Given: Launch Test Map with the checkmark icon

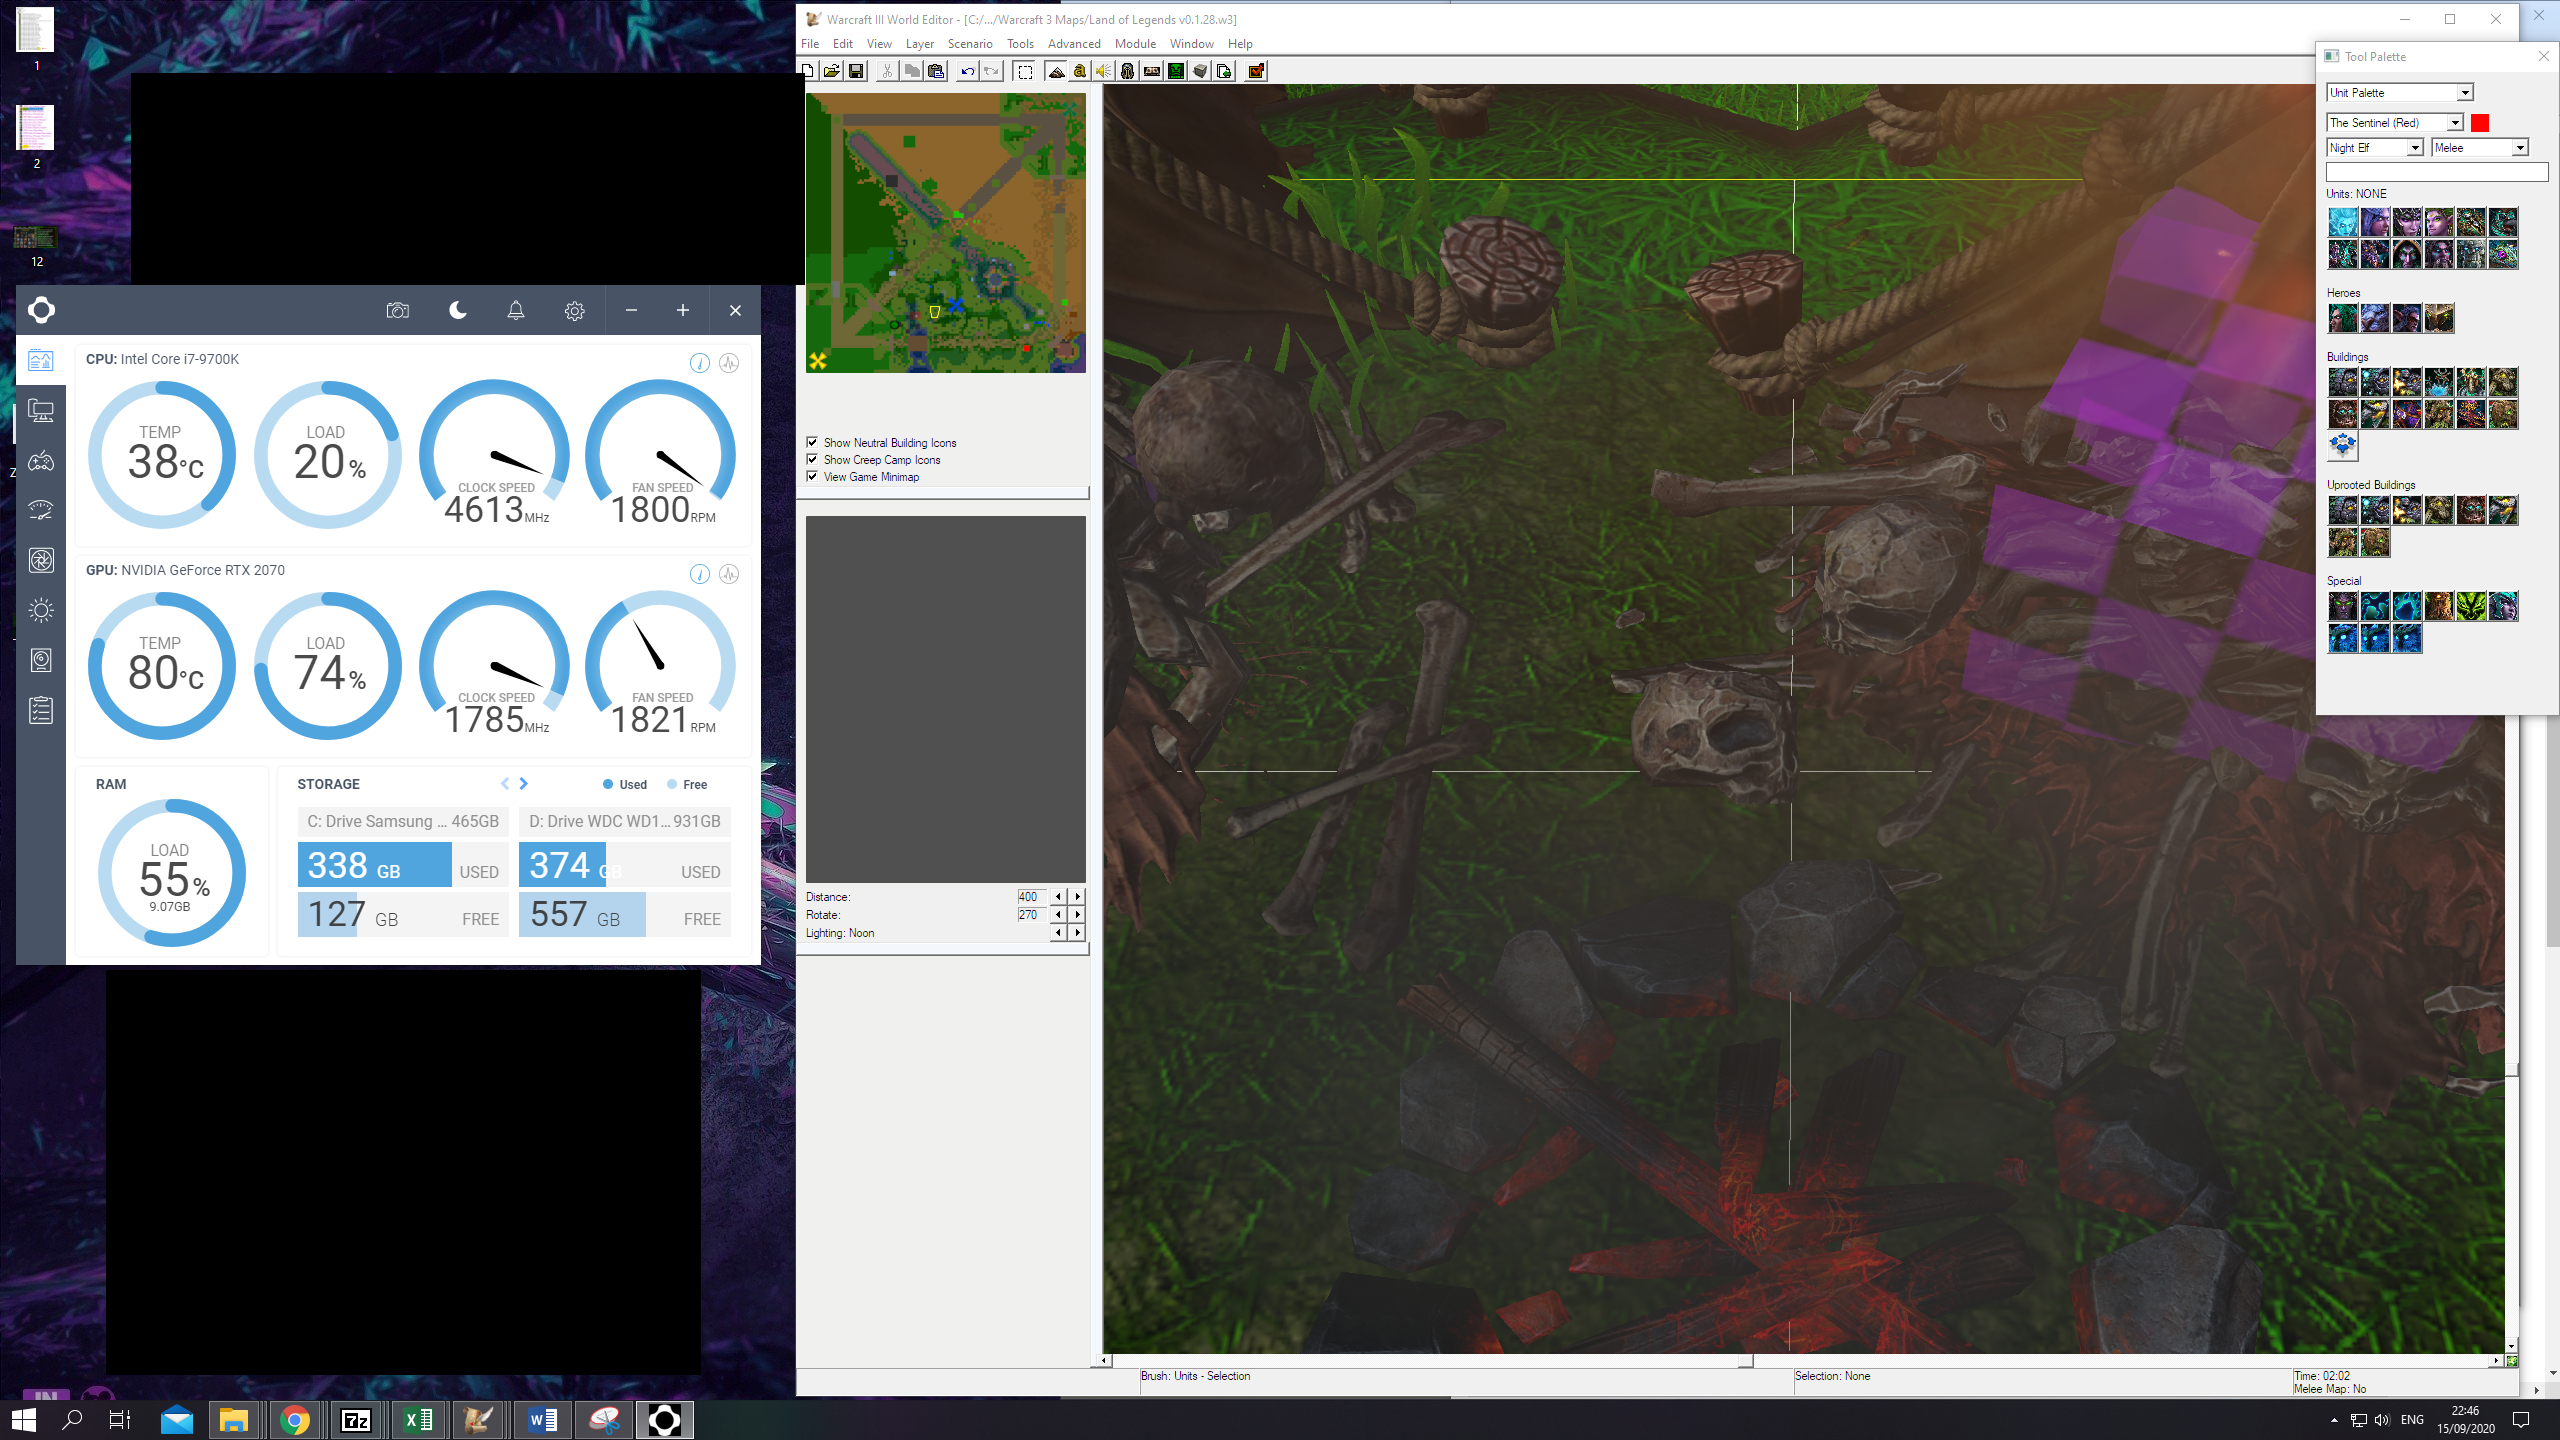Looking at the screenshot, I should (1256, 71).
